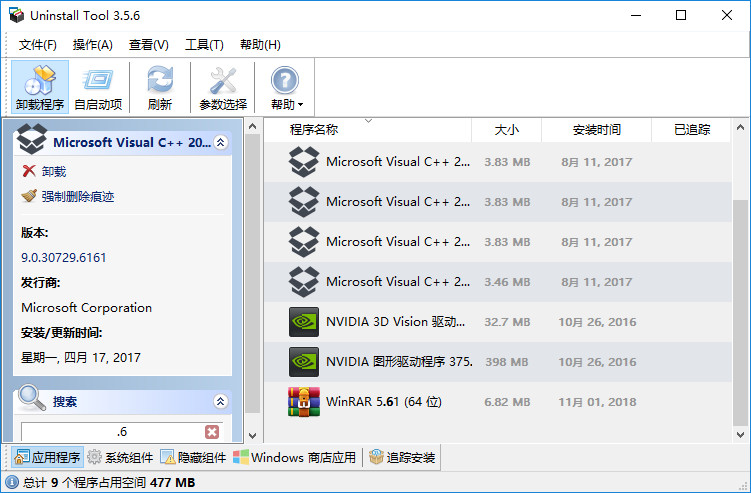The width and height of the screenshot is (751, 493).
Task: Sort by the 已追踪 column header
Action: pos(691,130)
